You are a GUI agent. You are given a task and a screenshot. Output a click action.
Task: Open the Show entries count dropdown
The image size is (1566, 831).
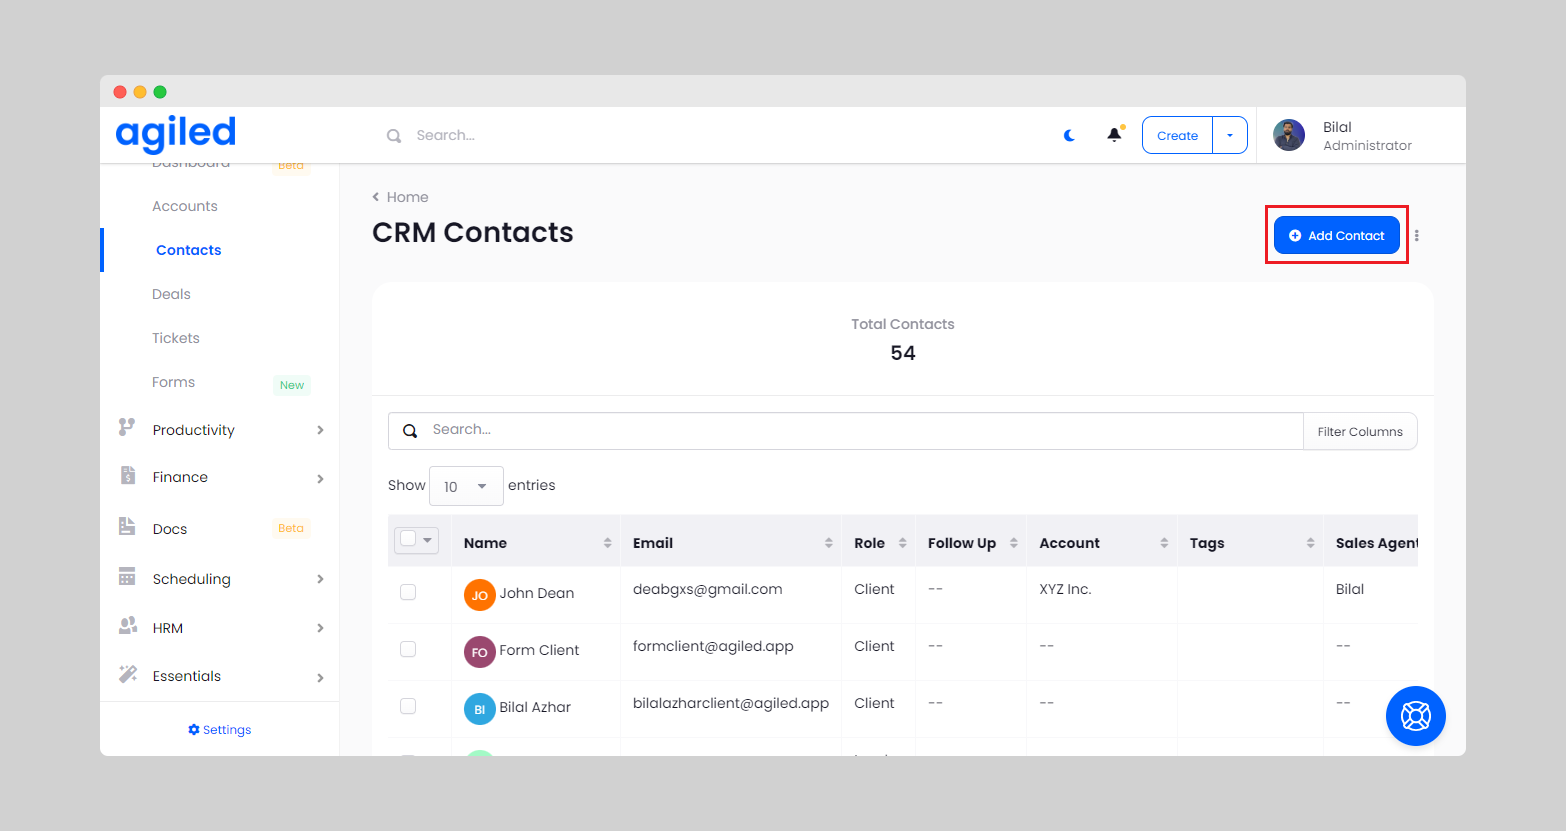coord(466,486)
